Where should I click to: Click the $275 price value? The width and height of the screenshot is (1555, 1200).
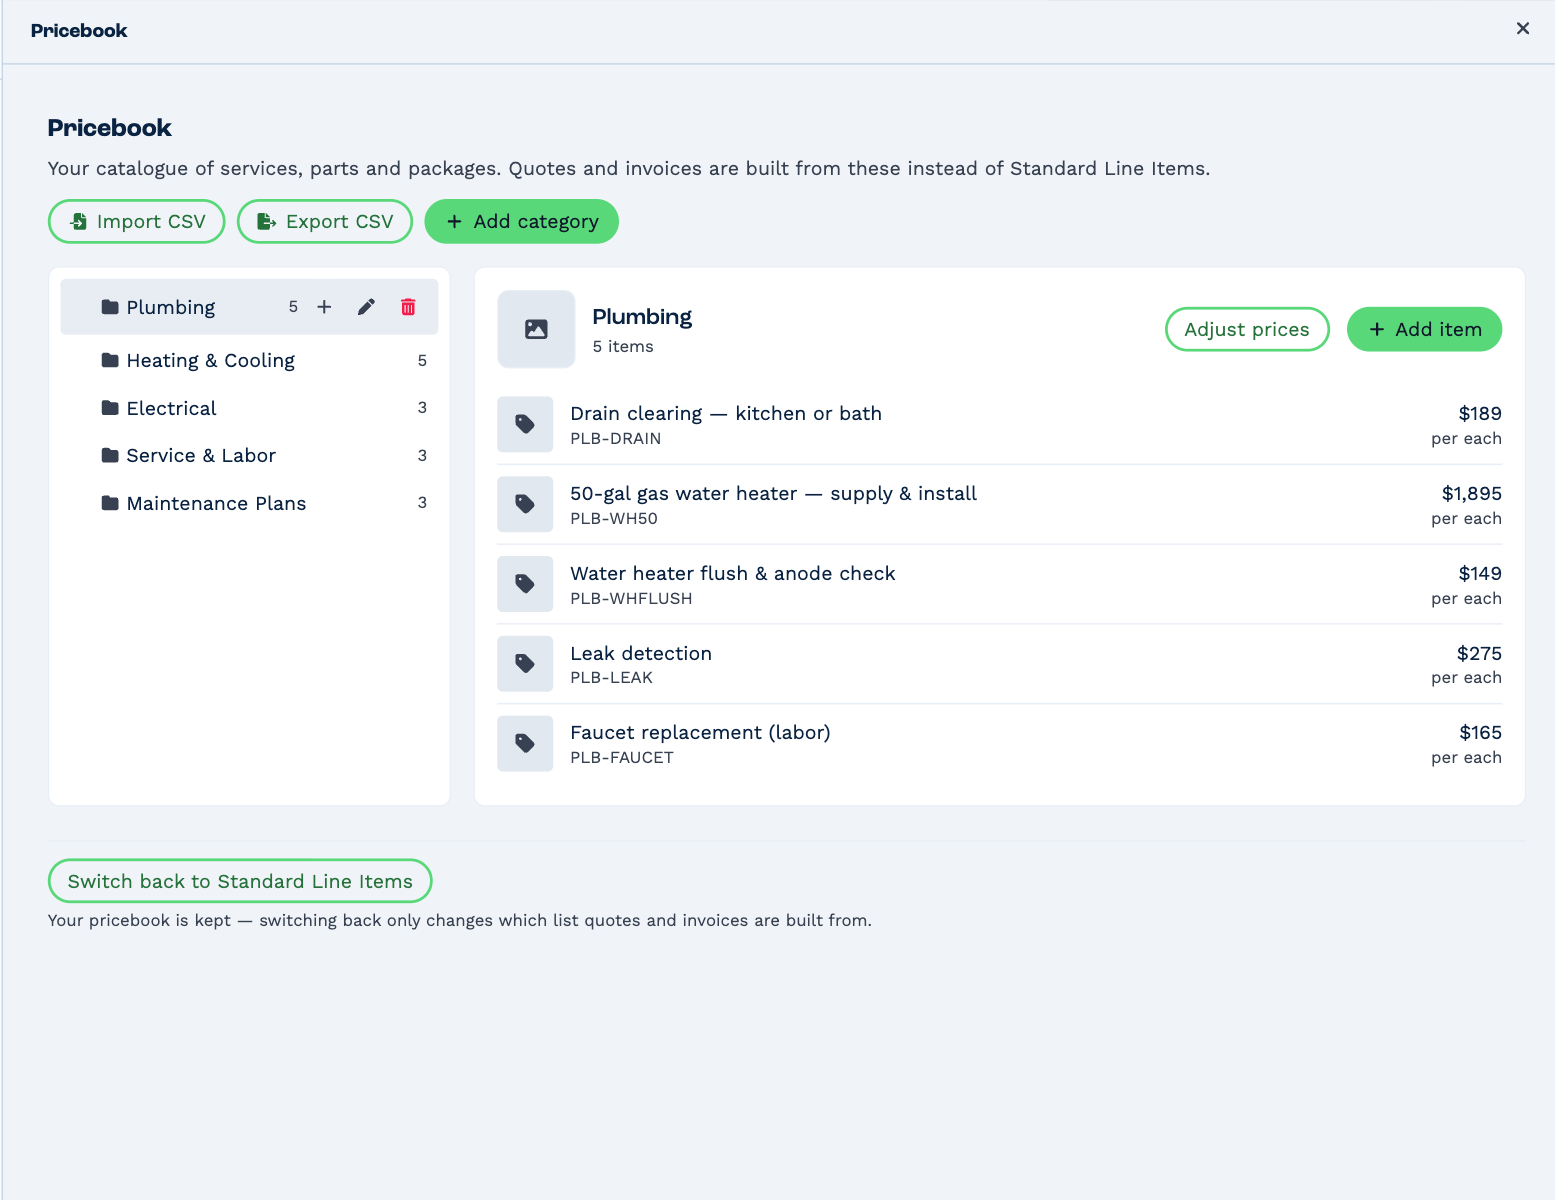[1479, 653]
